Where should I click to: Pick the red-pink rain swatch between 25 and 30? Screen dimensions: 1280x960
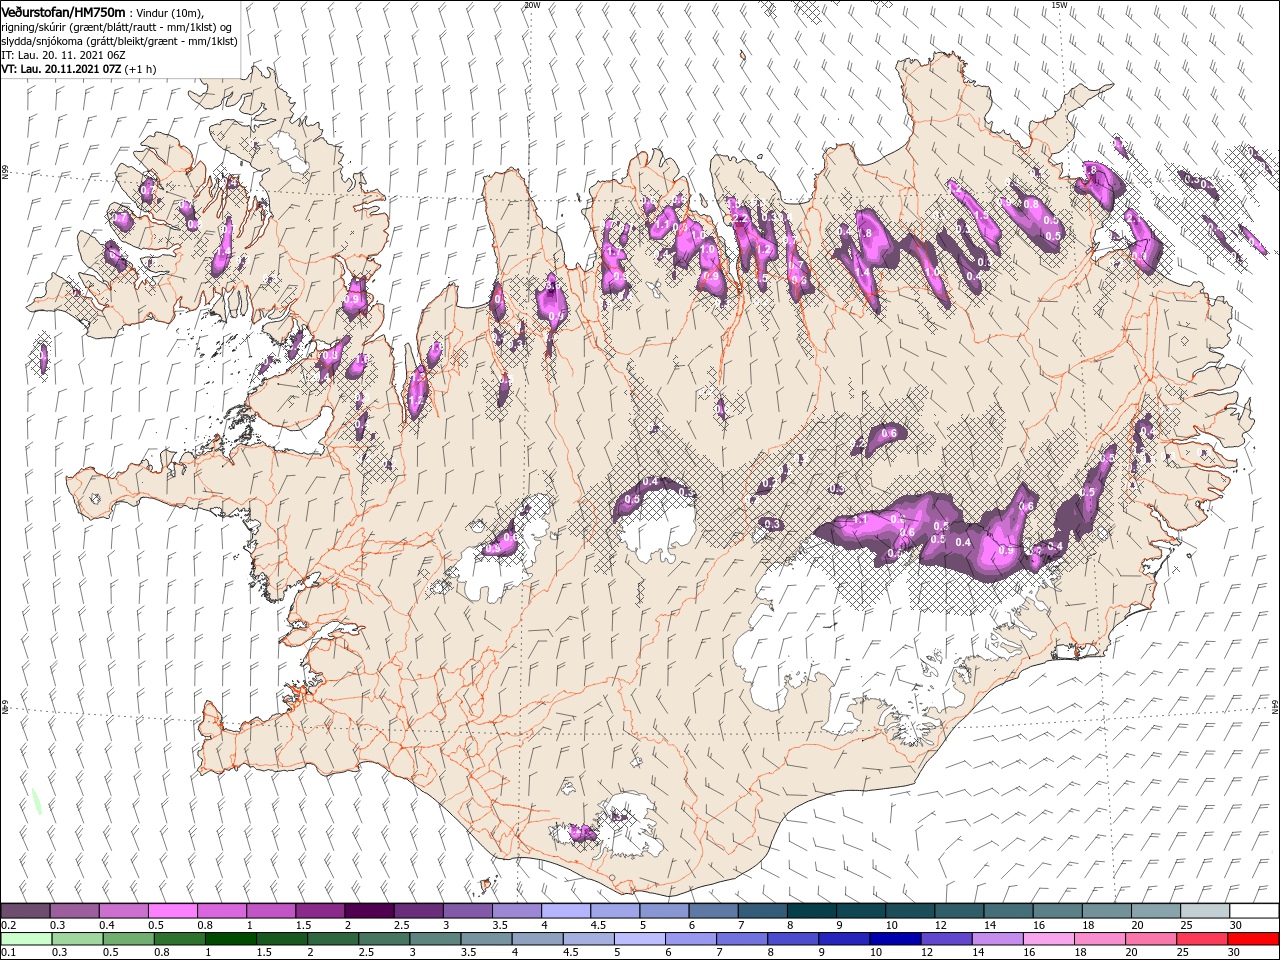click(x=1200, y=939)
